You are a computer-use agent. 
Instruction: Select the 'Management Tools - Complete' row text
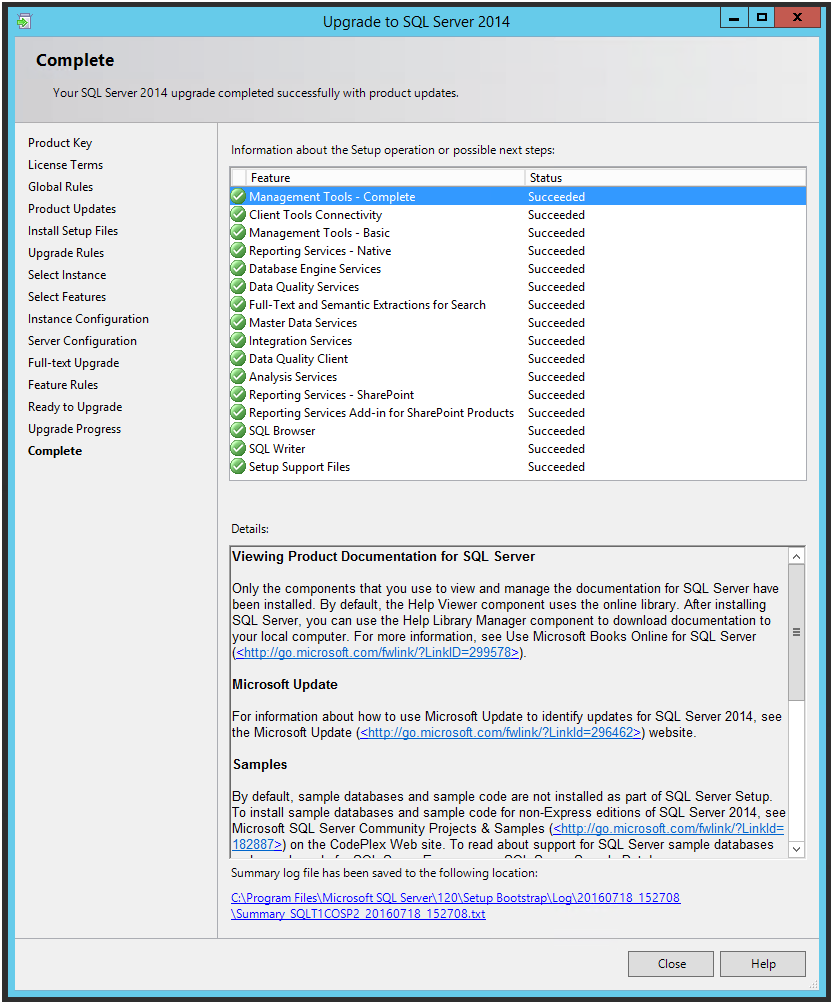pos(332,197)
